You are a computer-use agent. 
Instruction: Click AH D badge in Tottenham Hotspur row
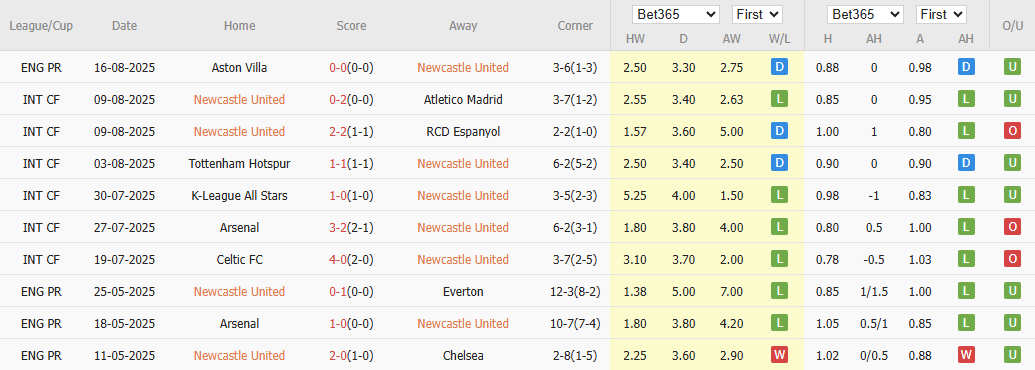(966, 164)
